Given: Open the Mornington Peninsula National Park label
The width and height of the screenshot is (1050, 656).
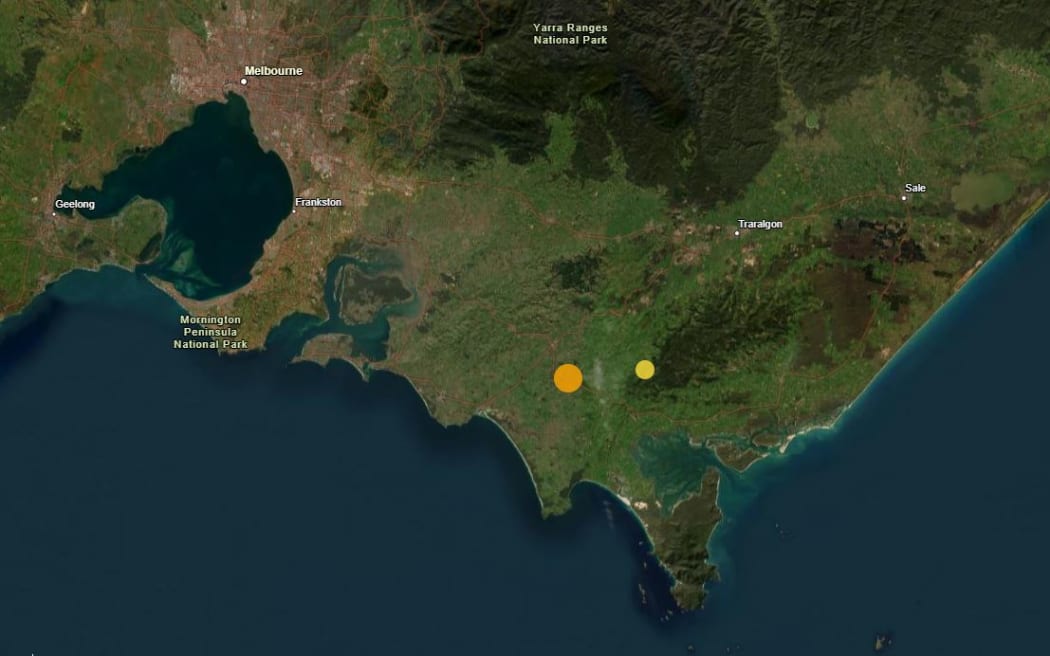Looking at the screenshot, I should point(210,331).
